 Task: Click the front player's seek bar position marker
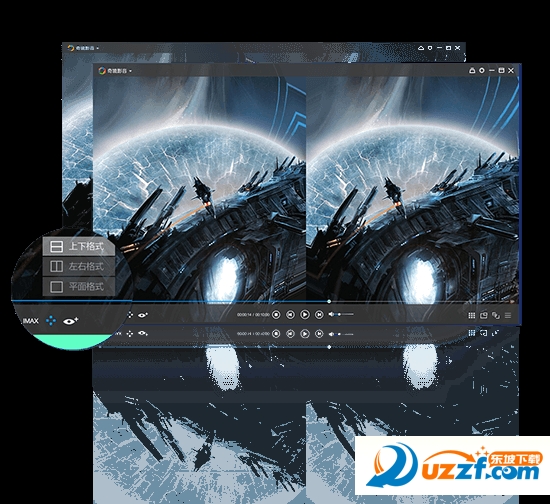(x=329, y=301)
